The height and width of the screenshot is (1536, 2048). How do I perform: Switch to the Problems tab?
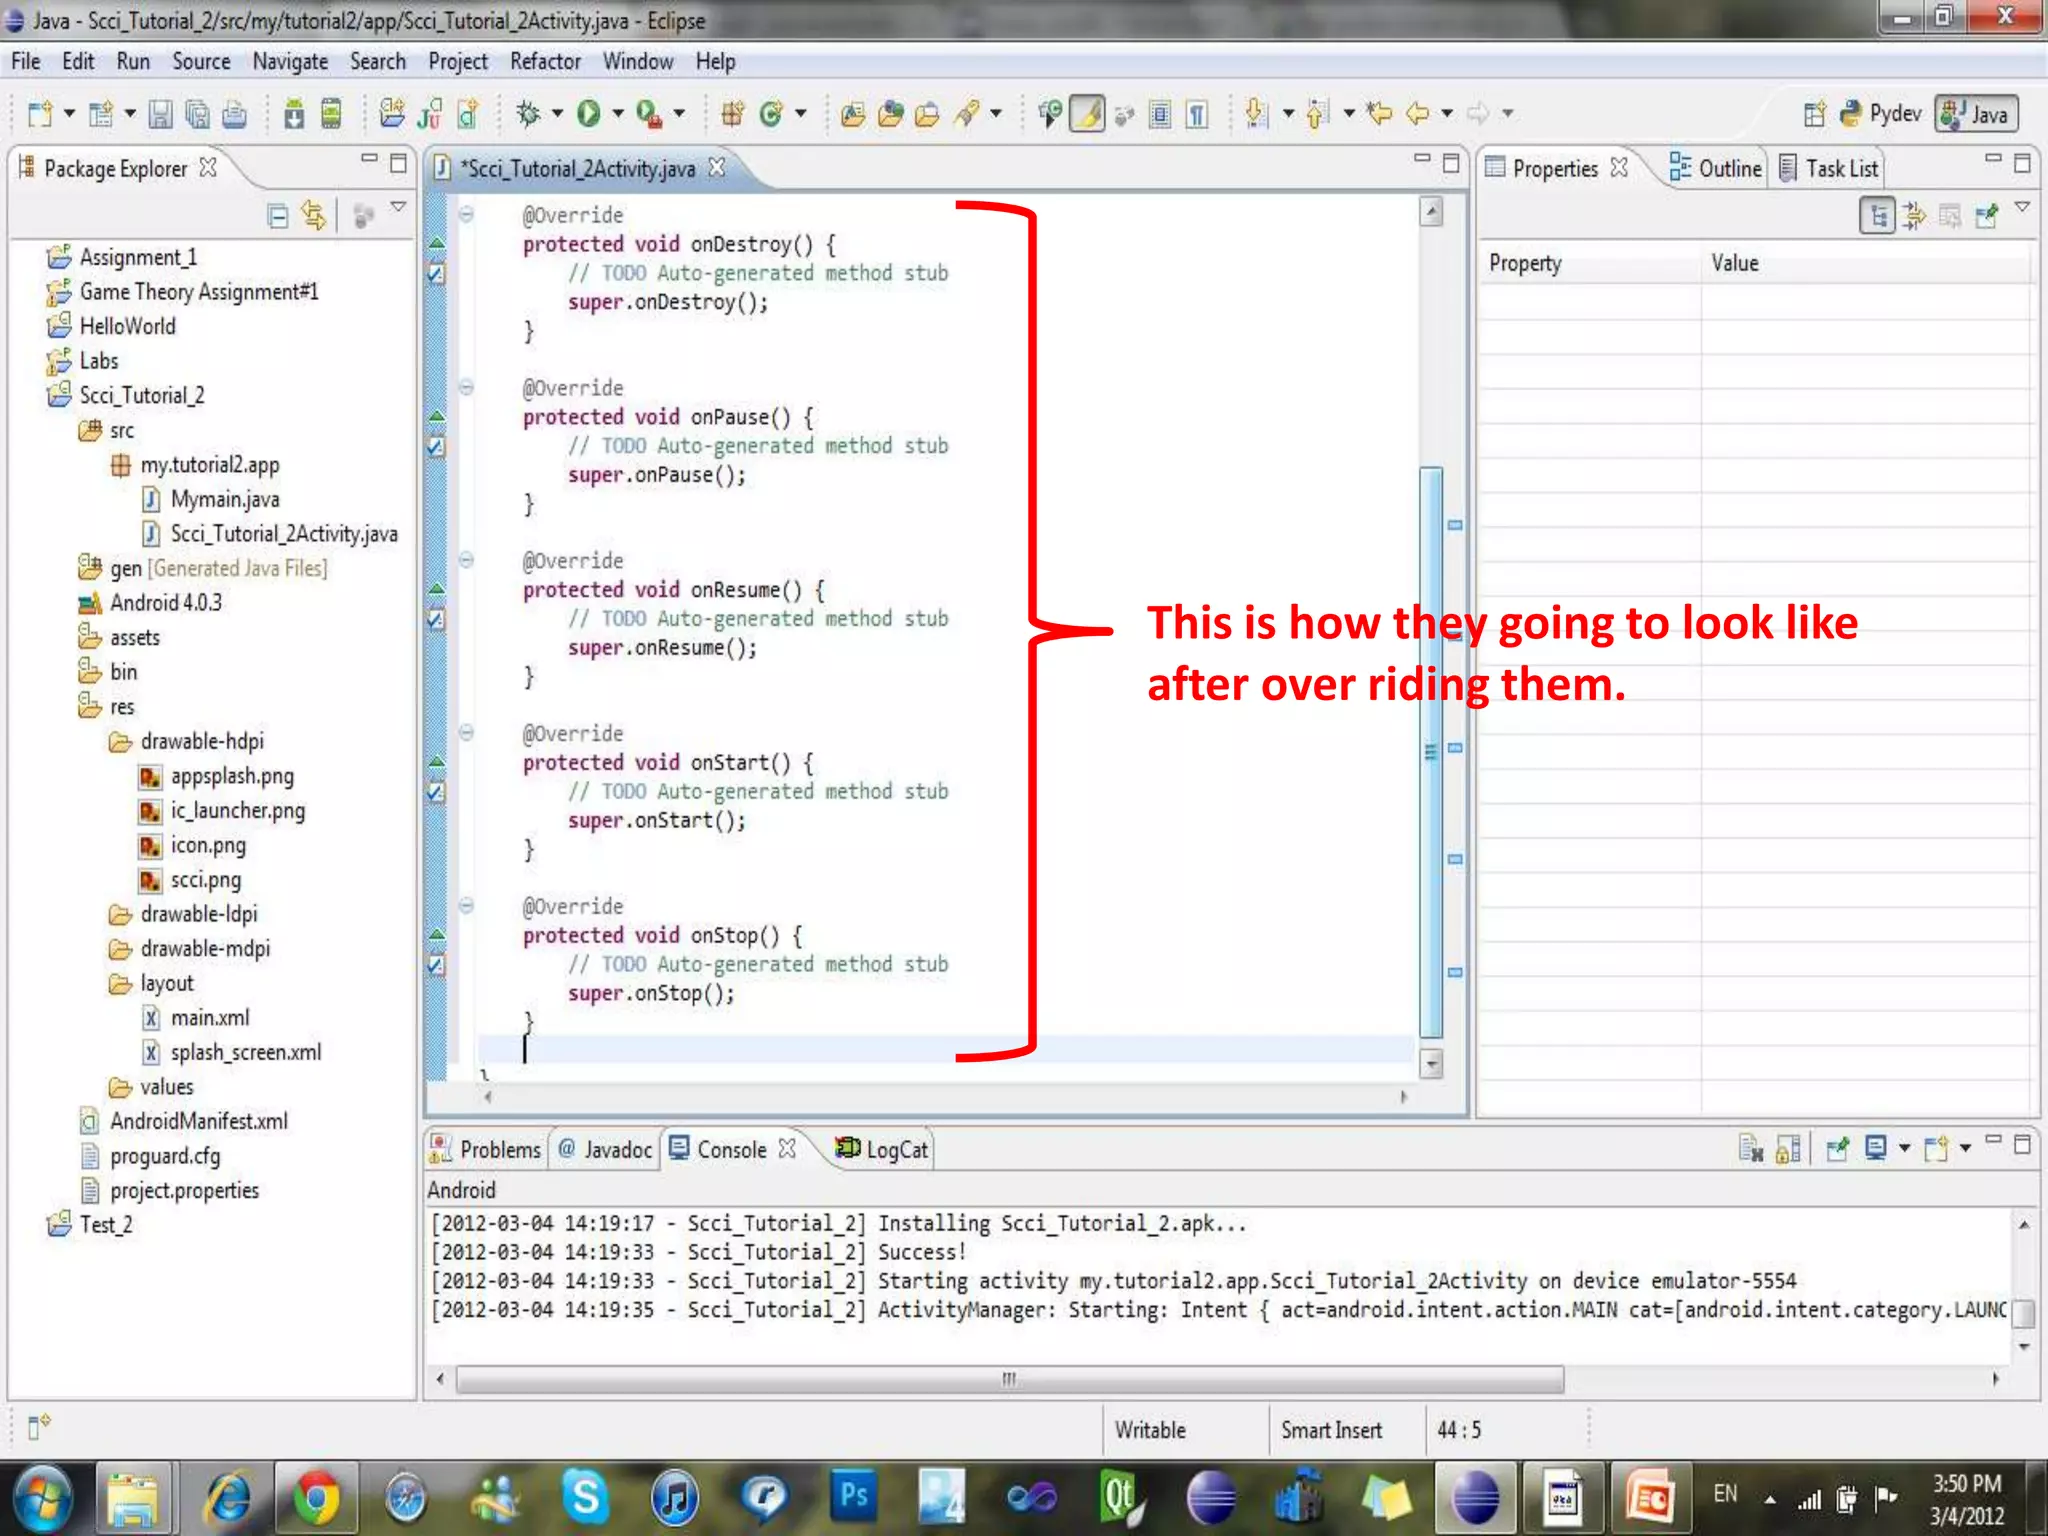[x=485, y=1149]
